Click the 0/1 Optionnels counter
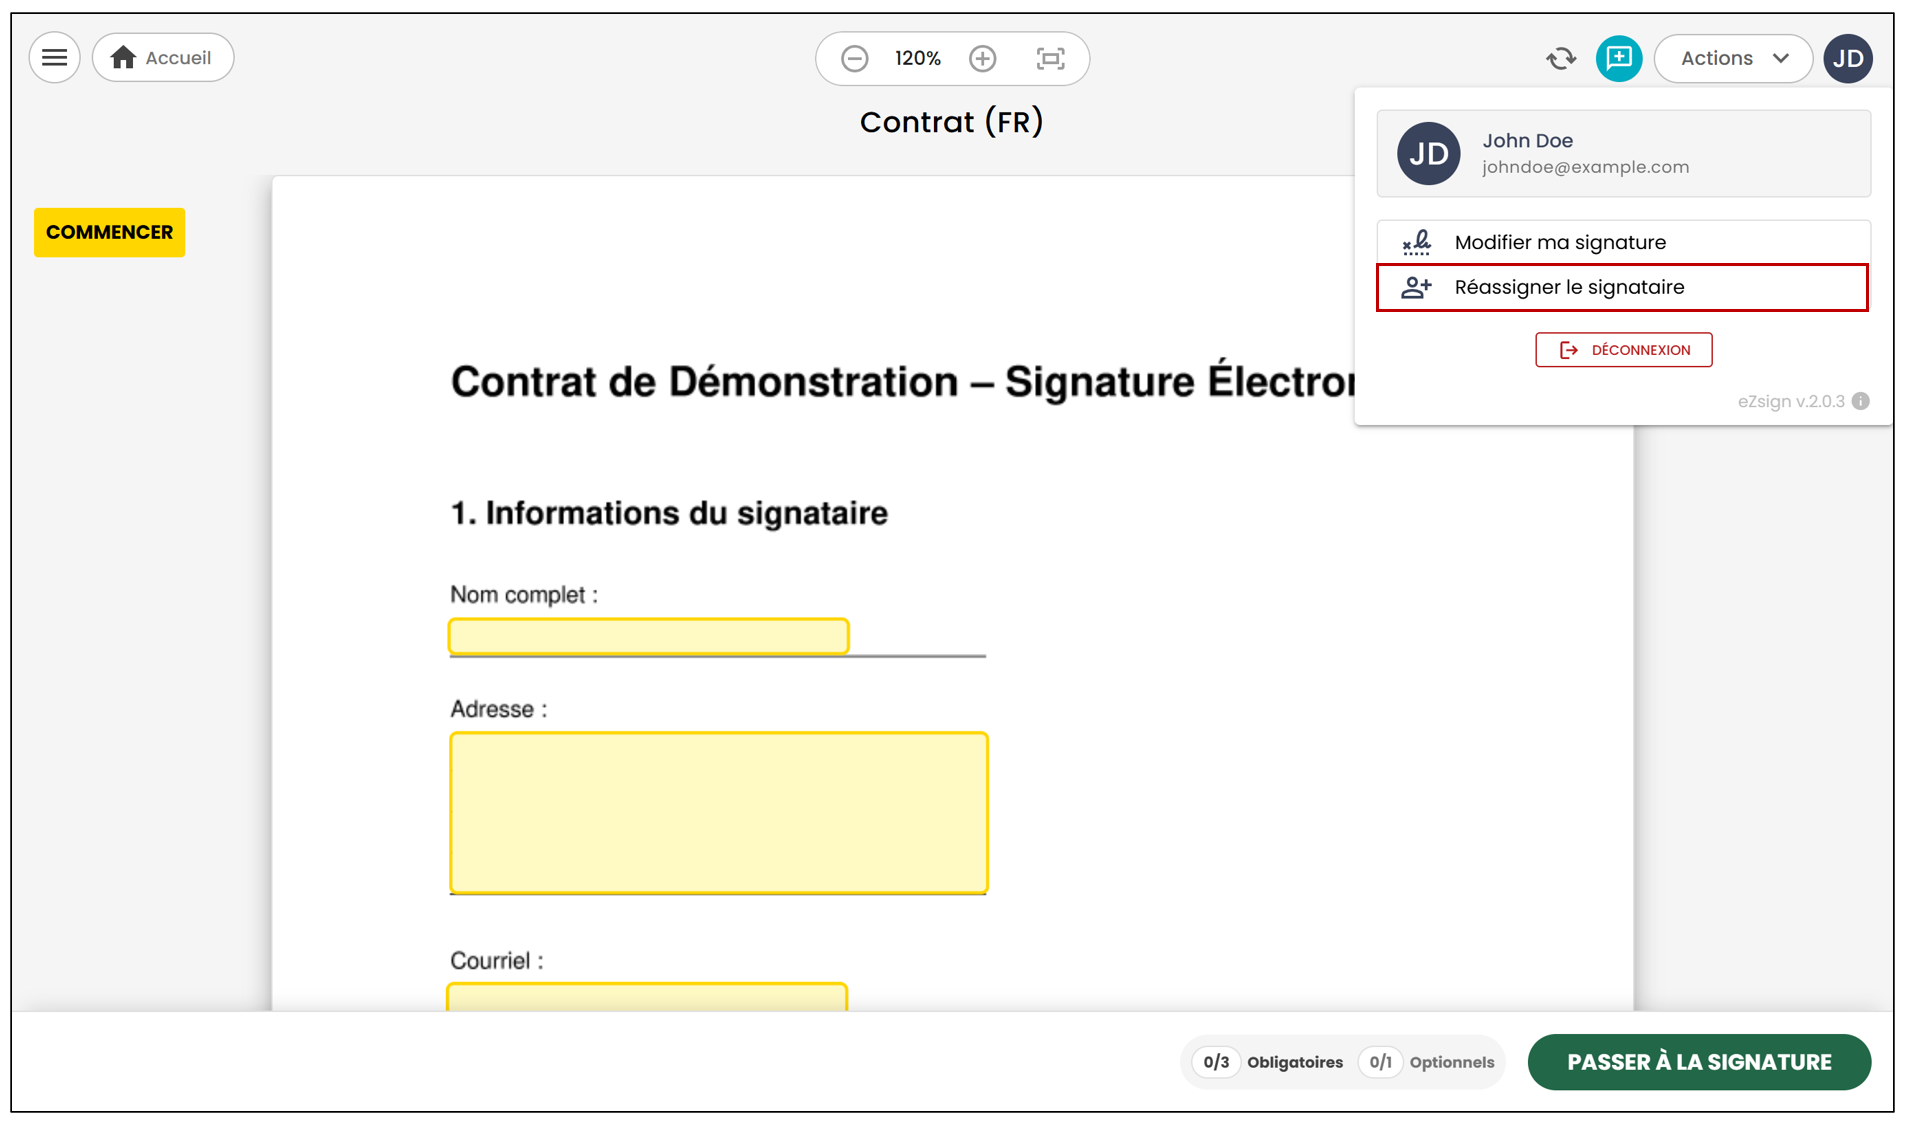This screenshot has width=1909, height=1121. 1427,1062
